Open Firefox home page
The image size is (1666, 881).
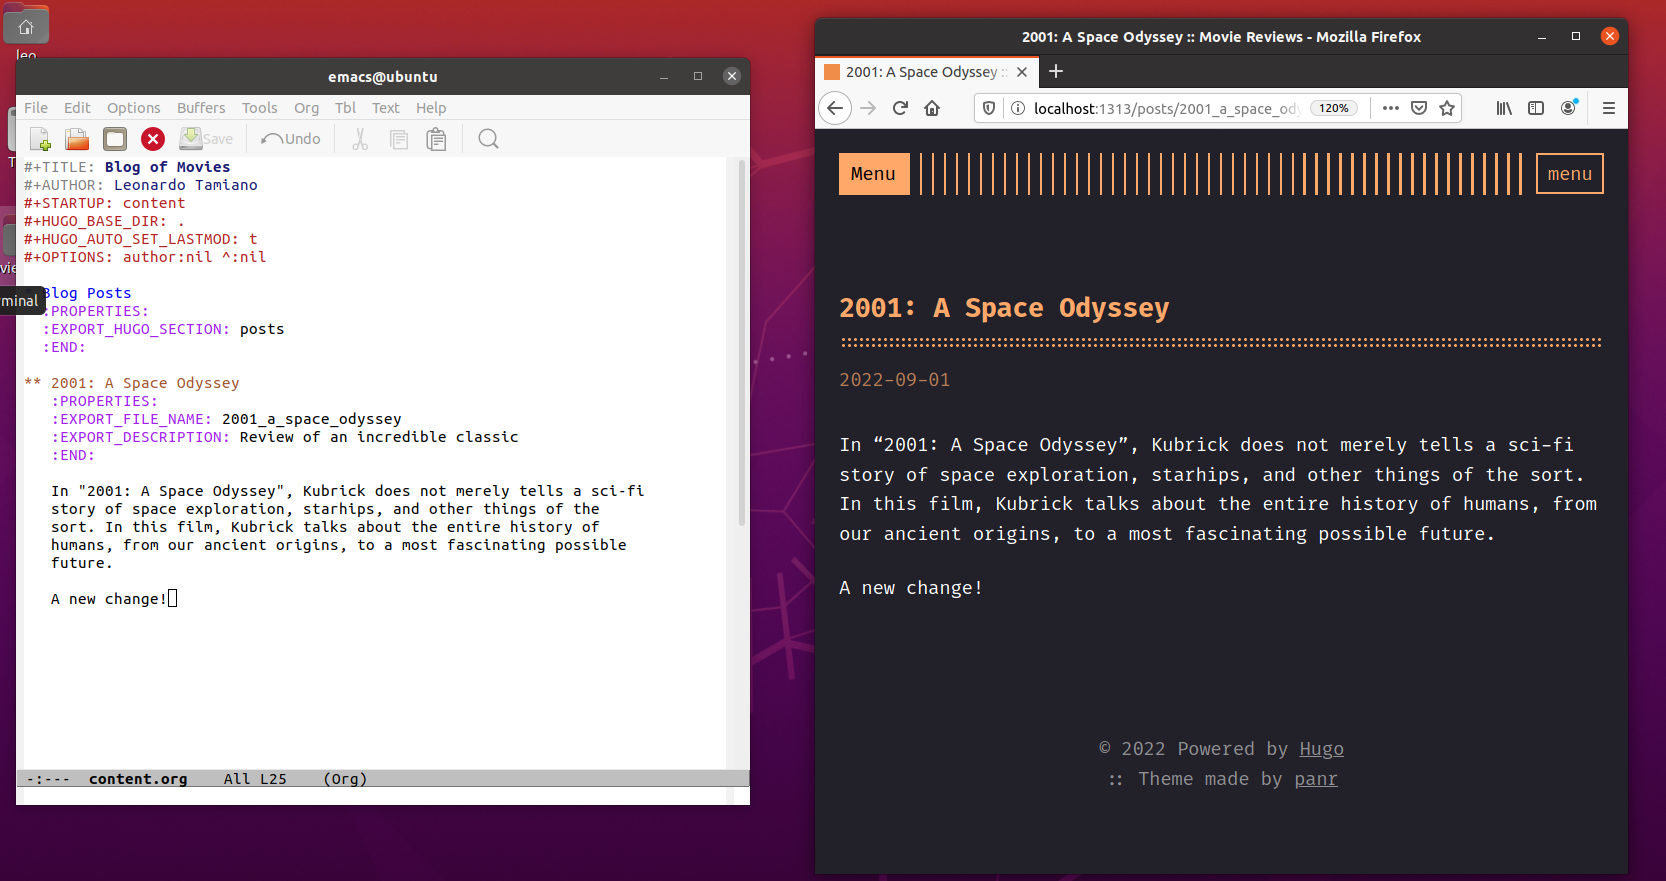click(932, 108)
